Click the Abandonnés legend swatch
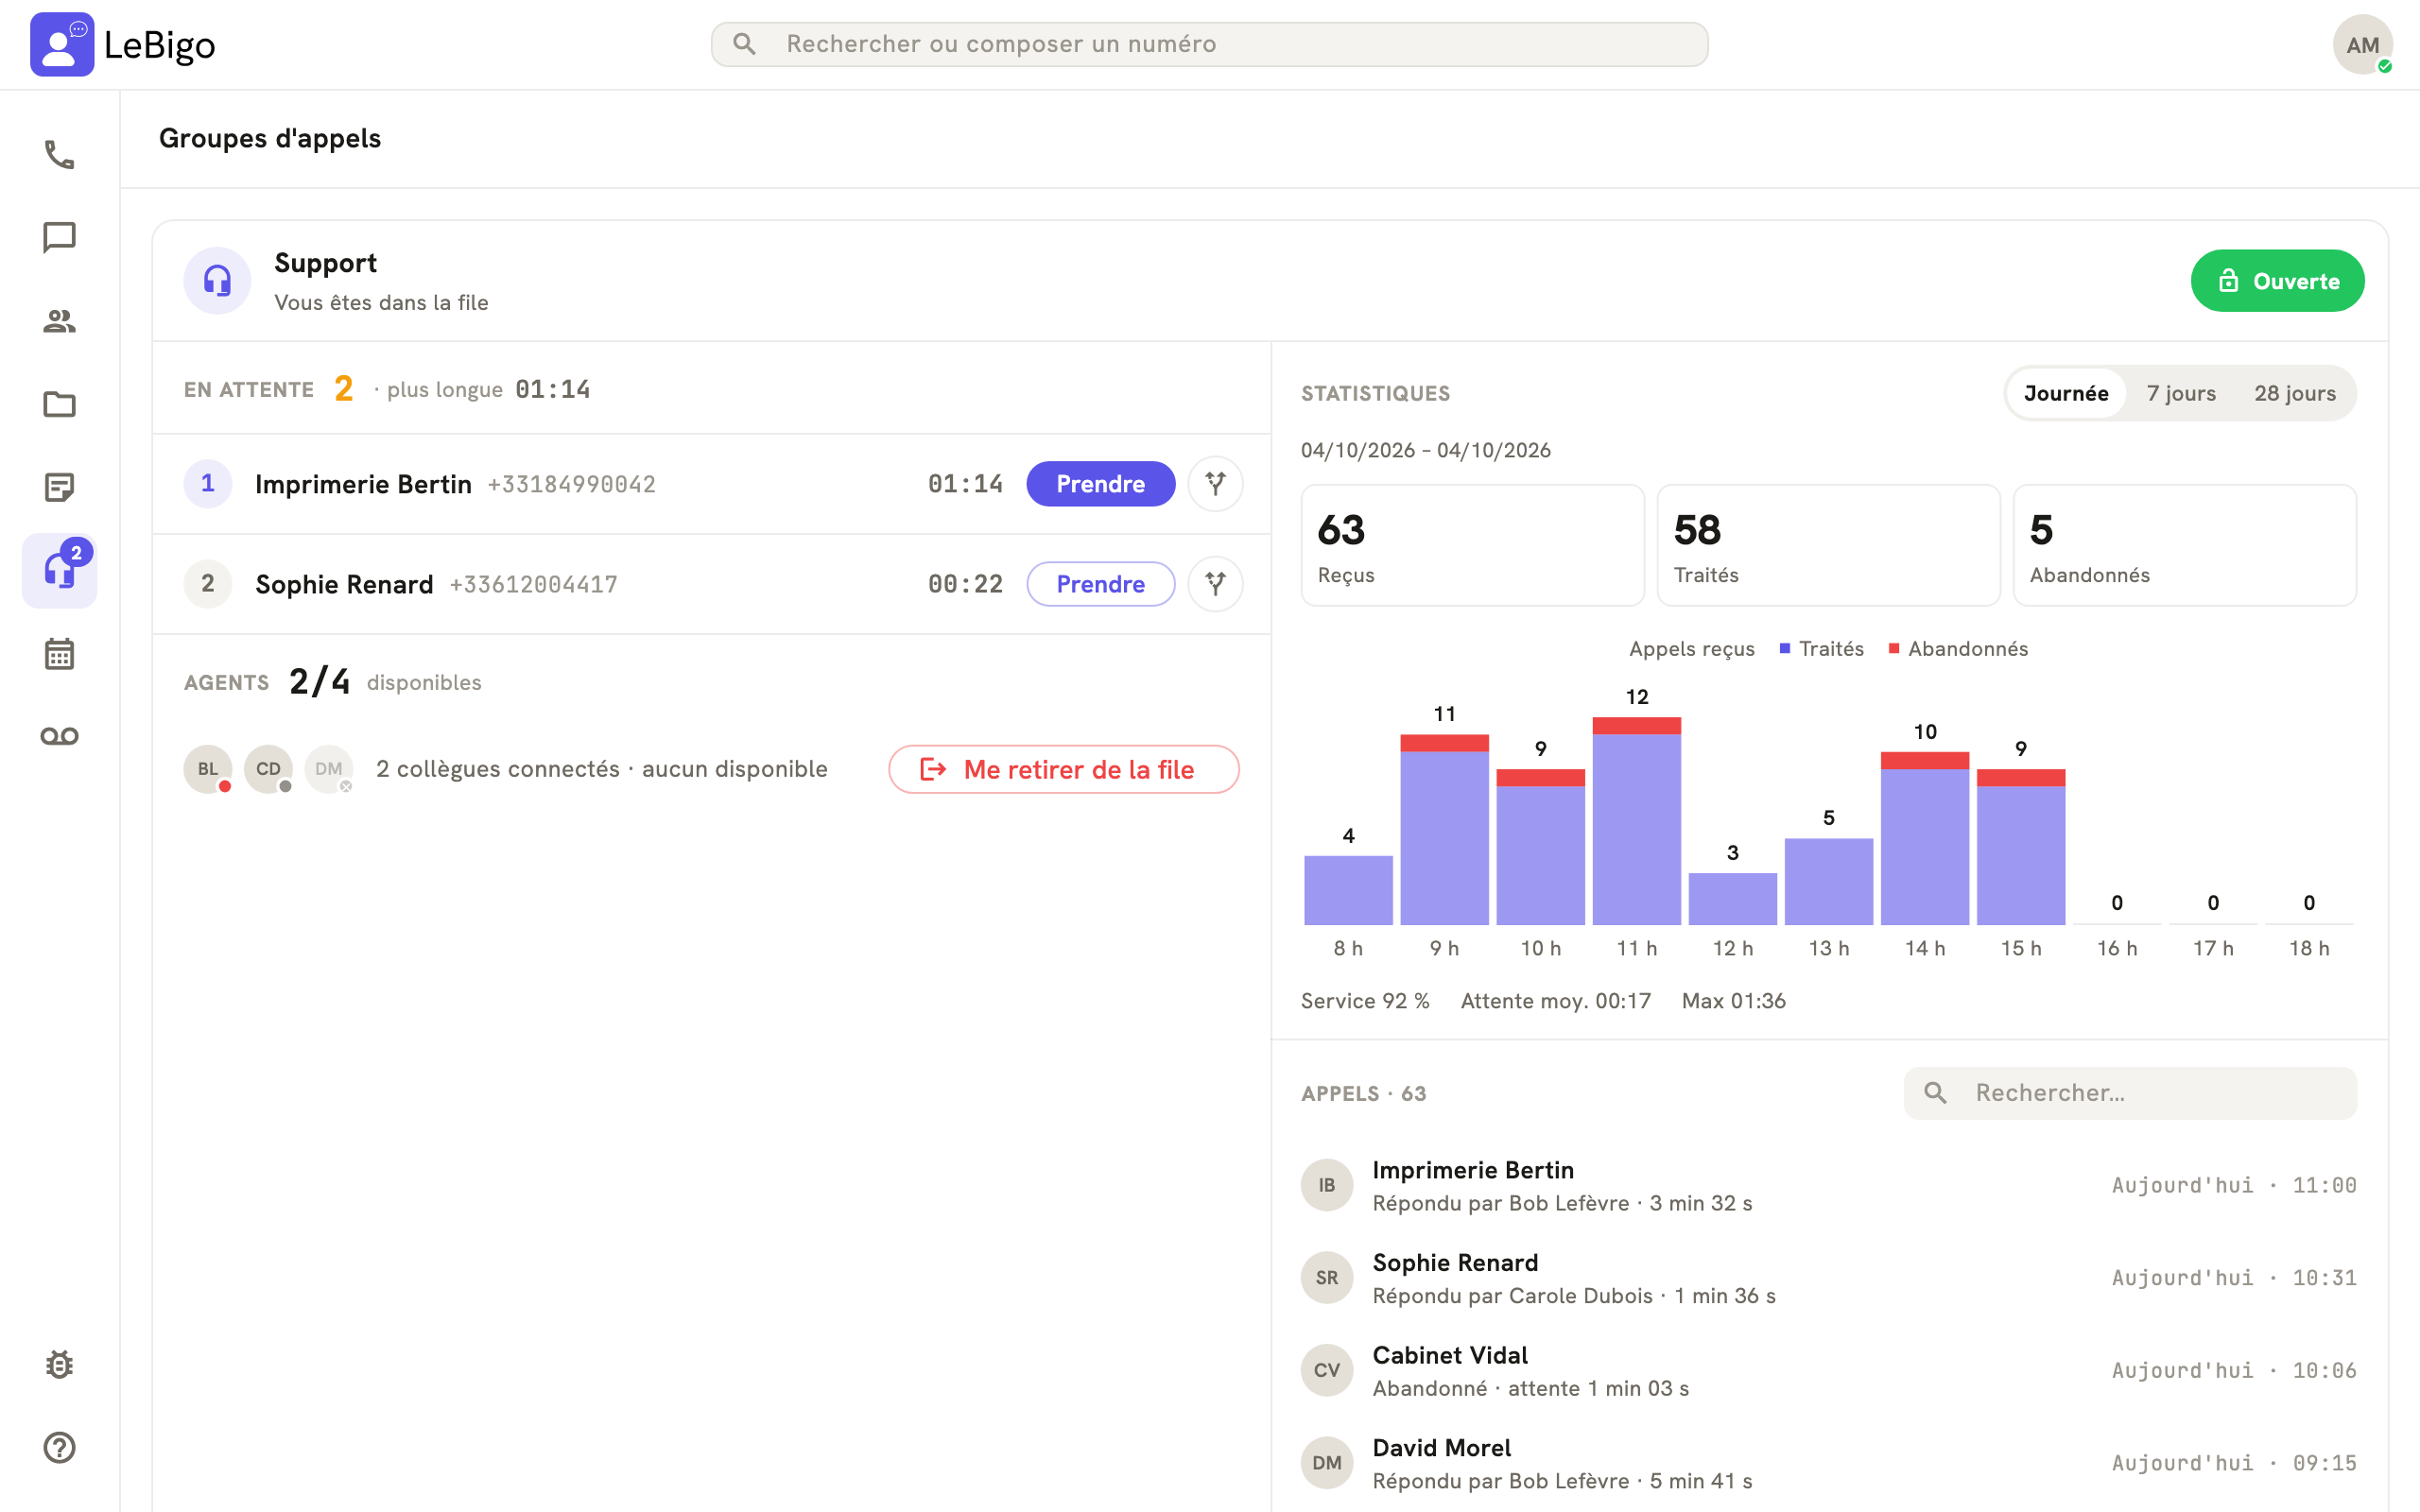 pos(1894,649)
